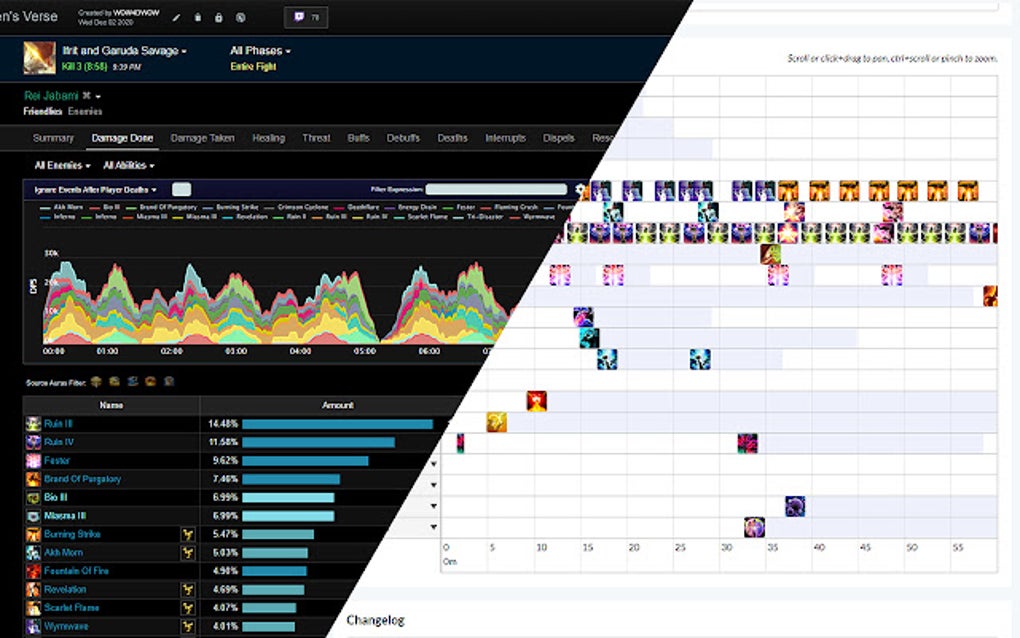1020x638 pixels.
Task: Click the Ruin III ability icon
Action: [x=33, y=423]
